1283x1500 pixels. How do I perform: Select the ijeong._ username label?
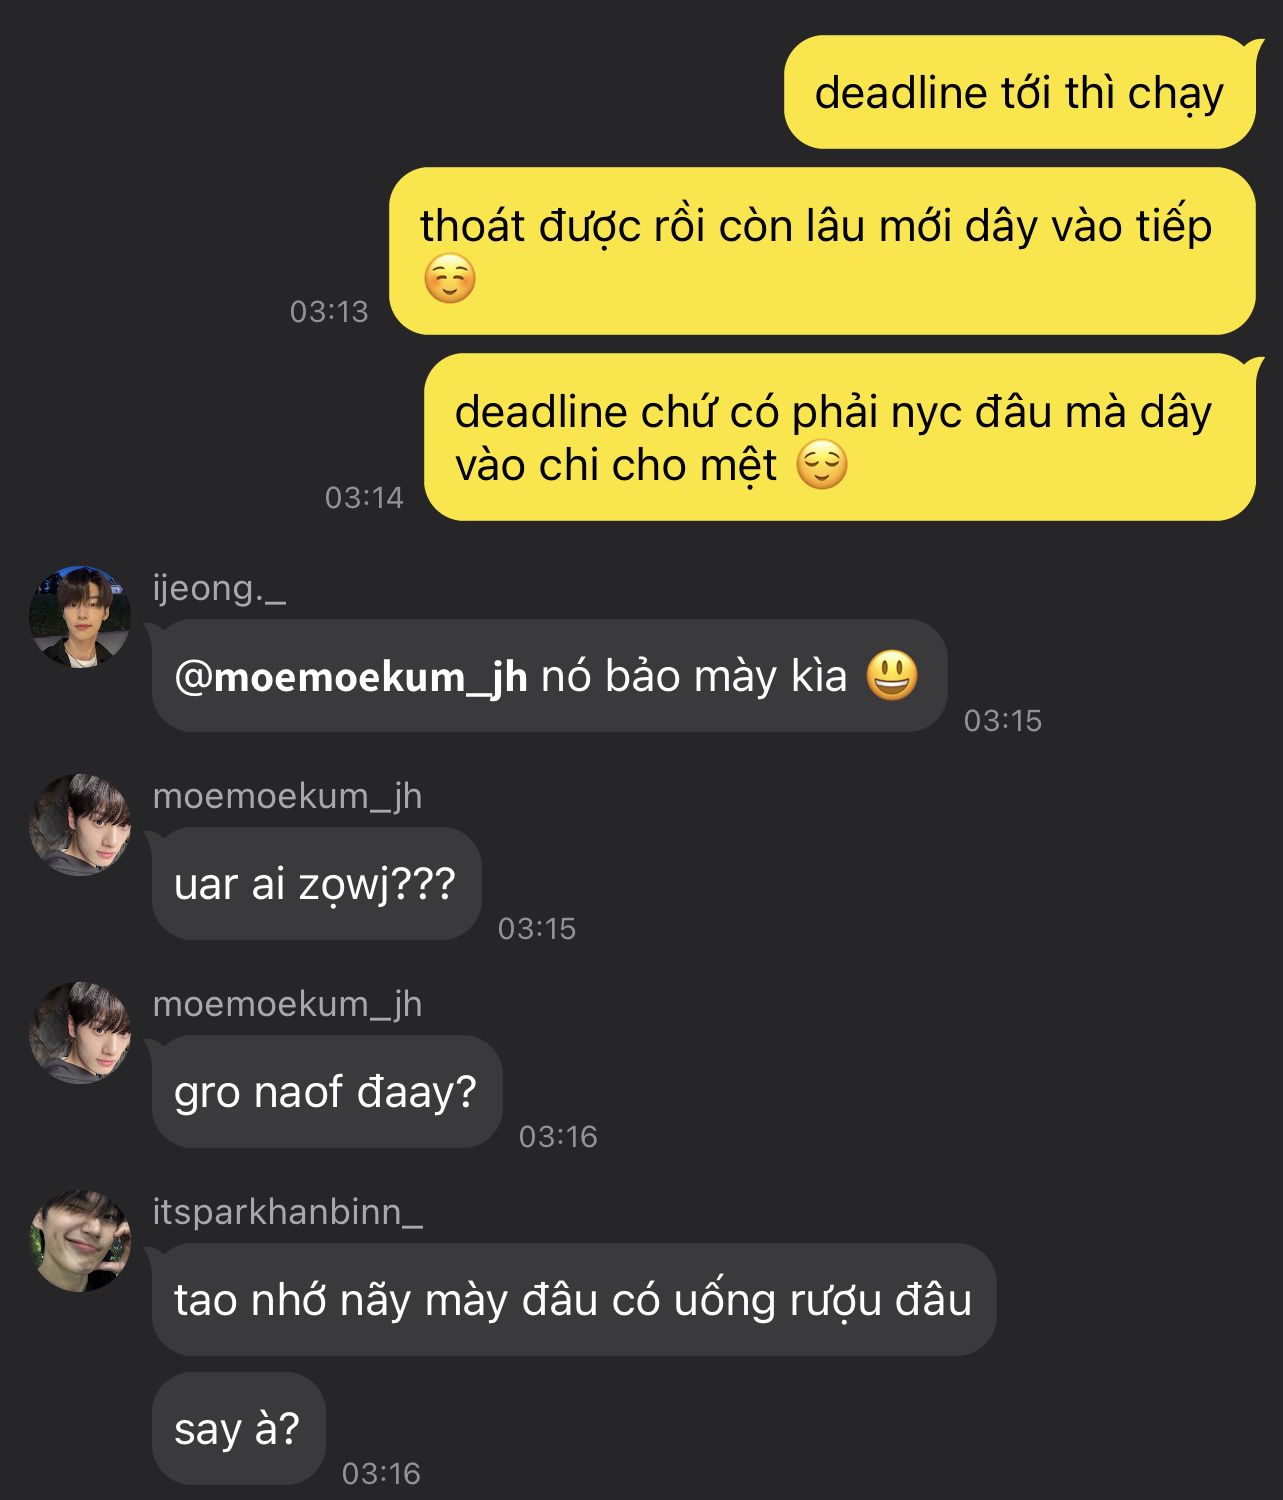point(219,589)
